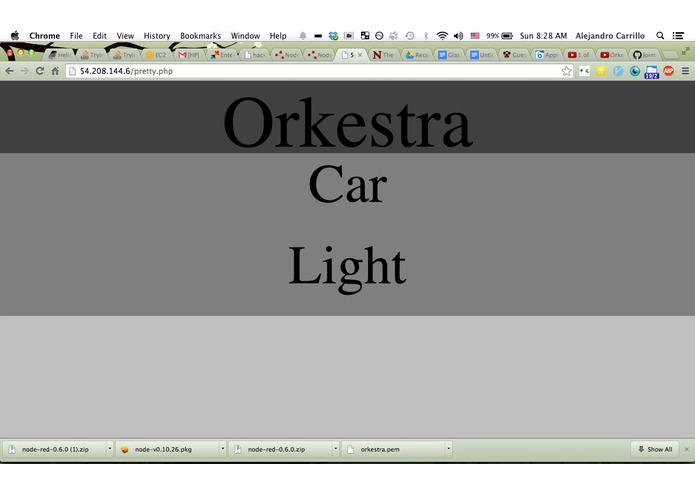Click the battery status indicator
695x494 pixels.
500,35
